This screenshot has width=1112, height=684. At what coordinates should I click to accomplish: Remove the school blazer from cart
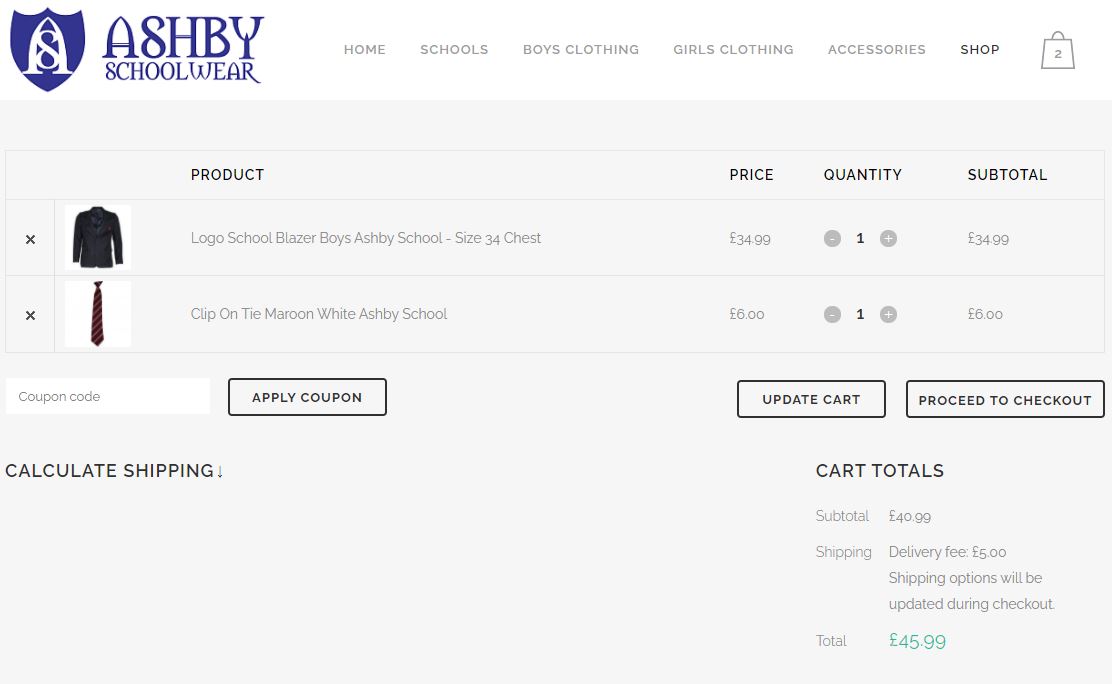pos(30,239)
